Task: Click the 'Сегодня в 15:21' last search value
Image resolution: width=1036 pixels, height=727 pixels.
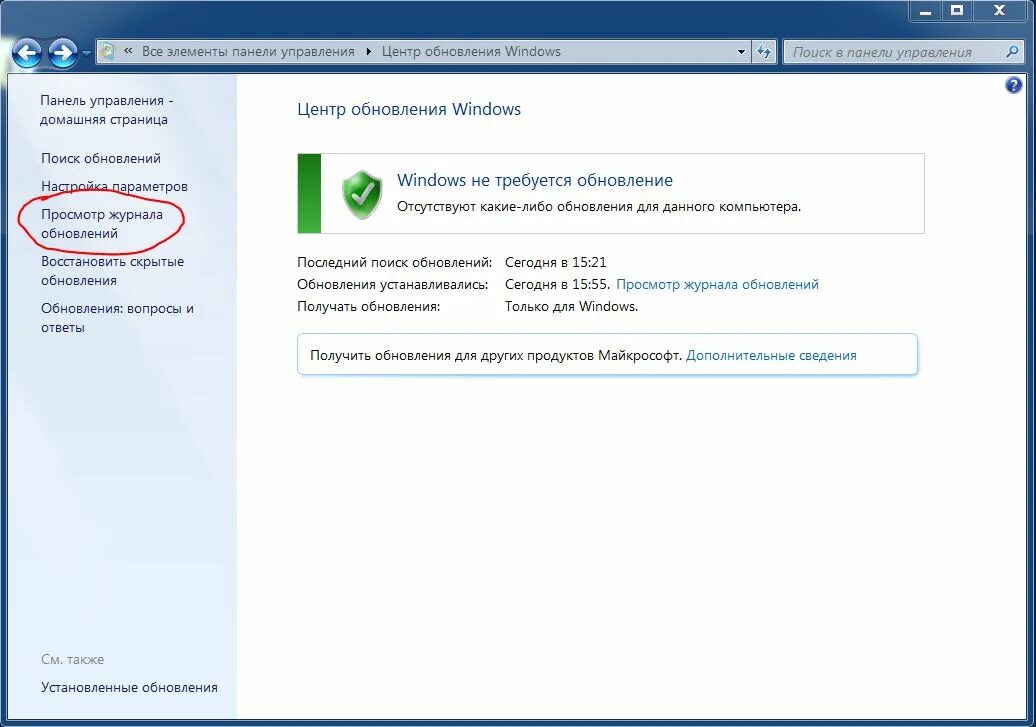Action: point(555,262)
